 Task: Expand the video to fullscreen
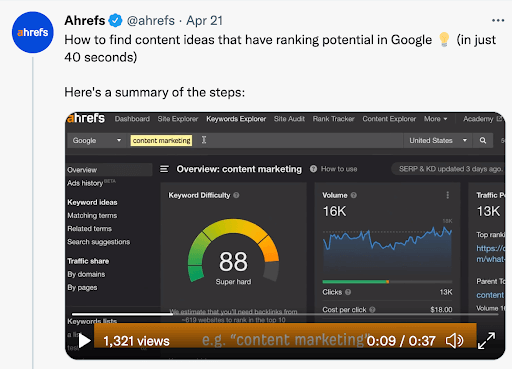click(x=486, y=341)
